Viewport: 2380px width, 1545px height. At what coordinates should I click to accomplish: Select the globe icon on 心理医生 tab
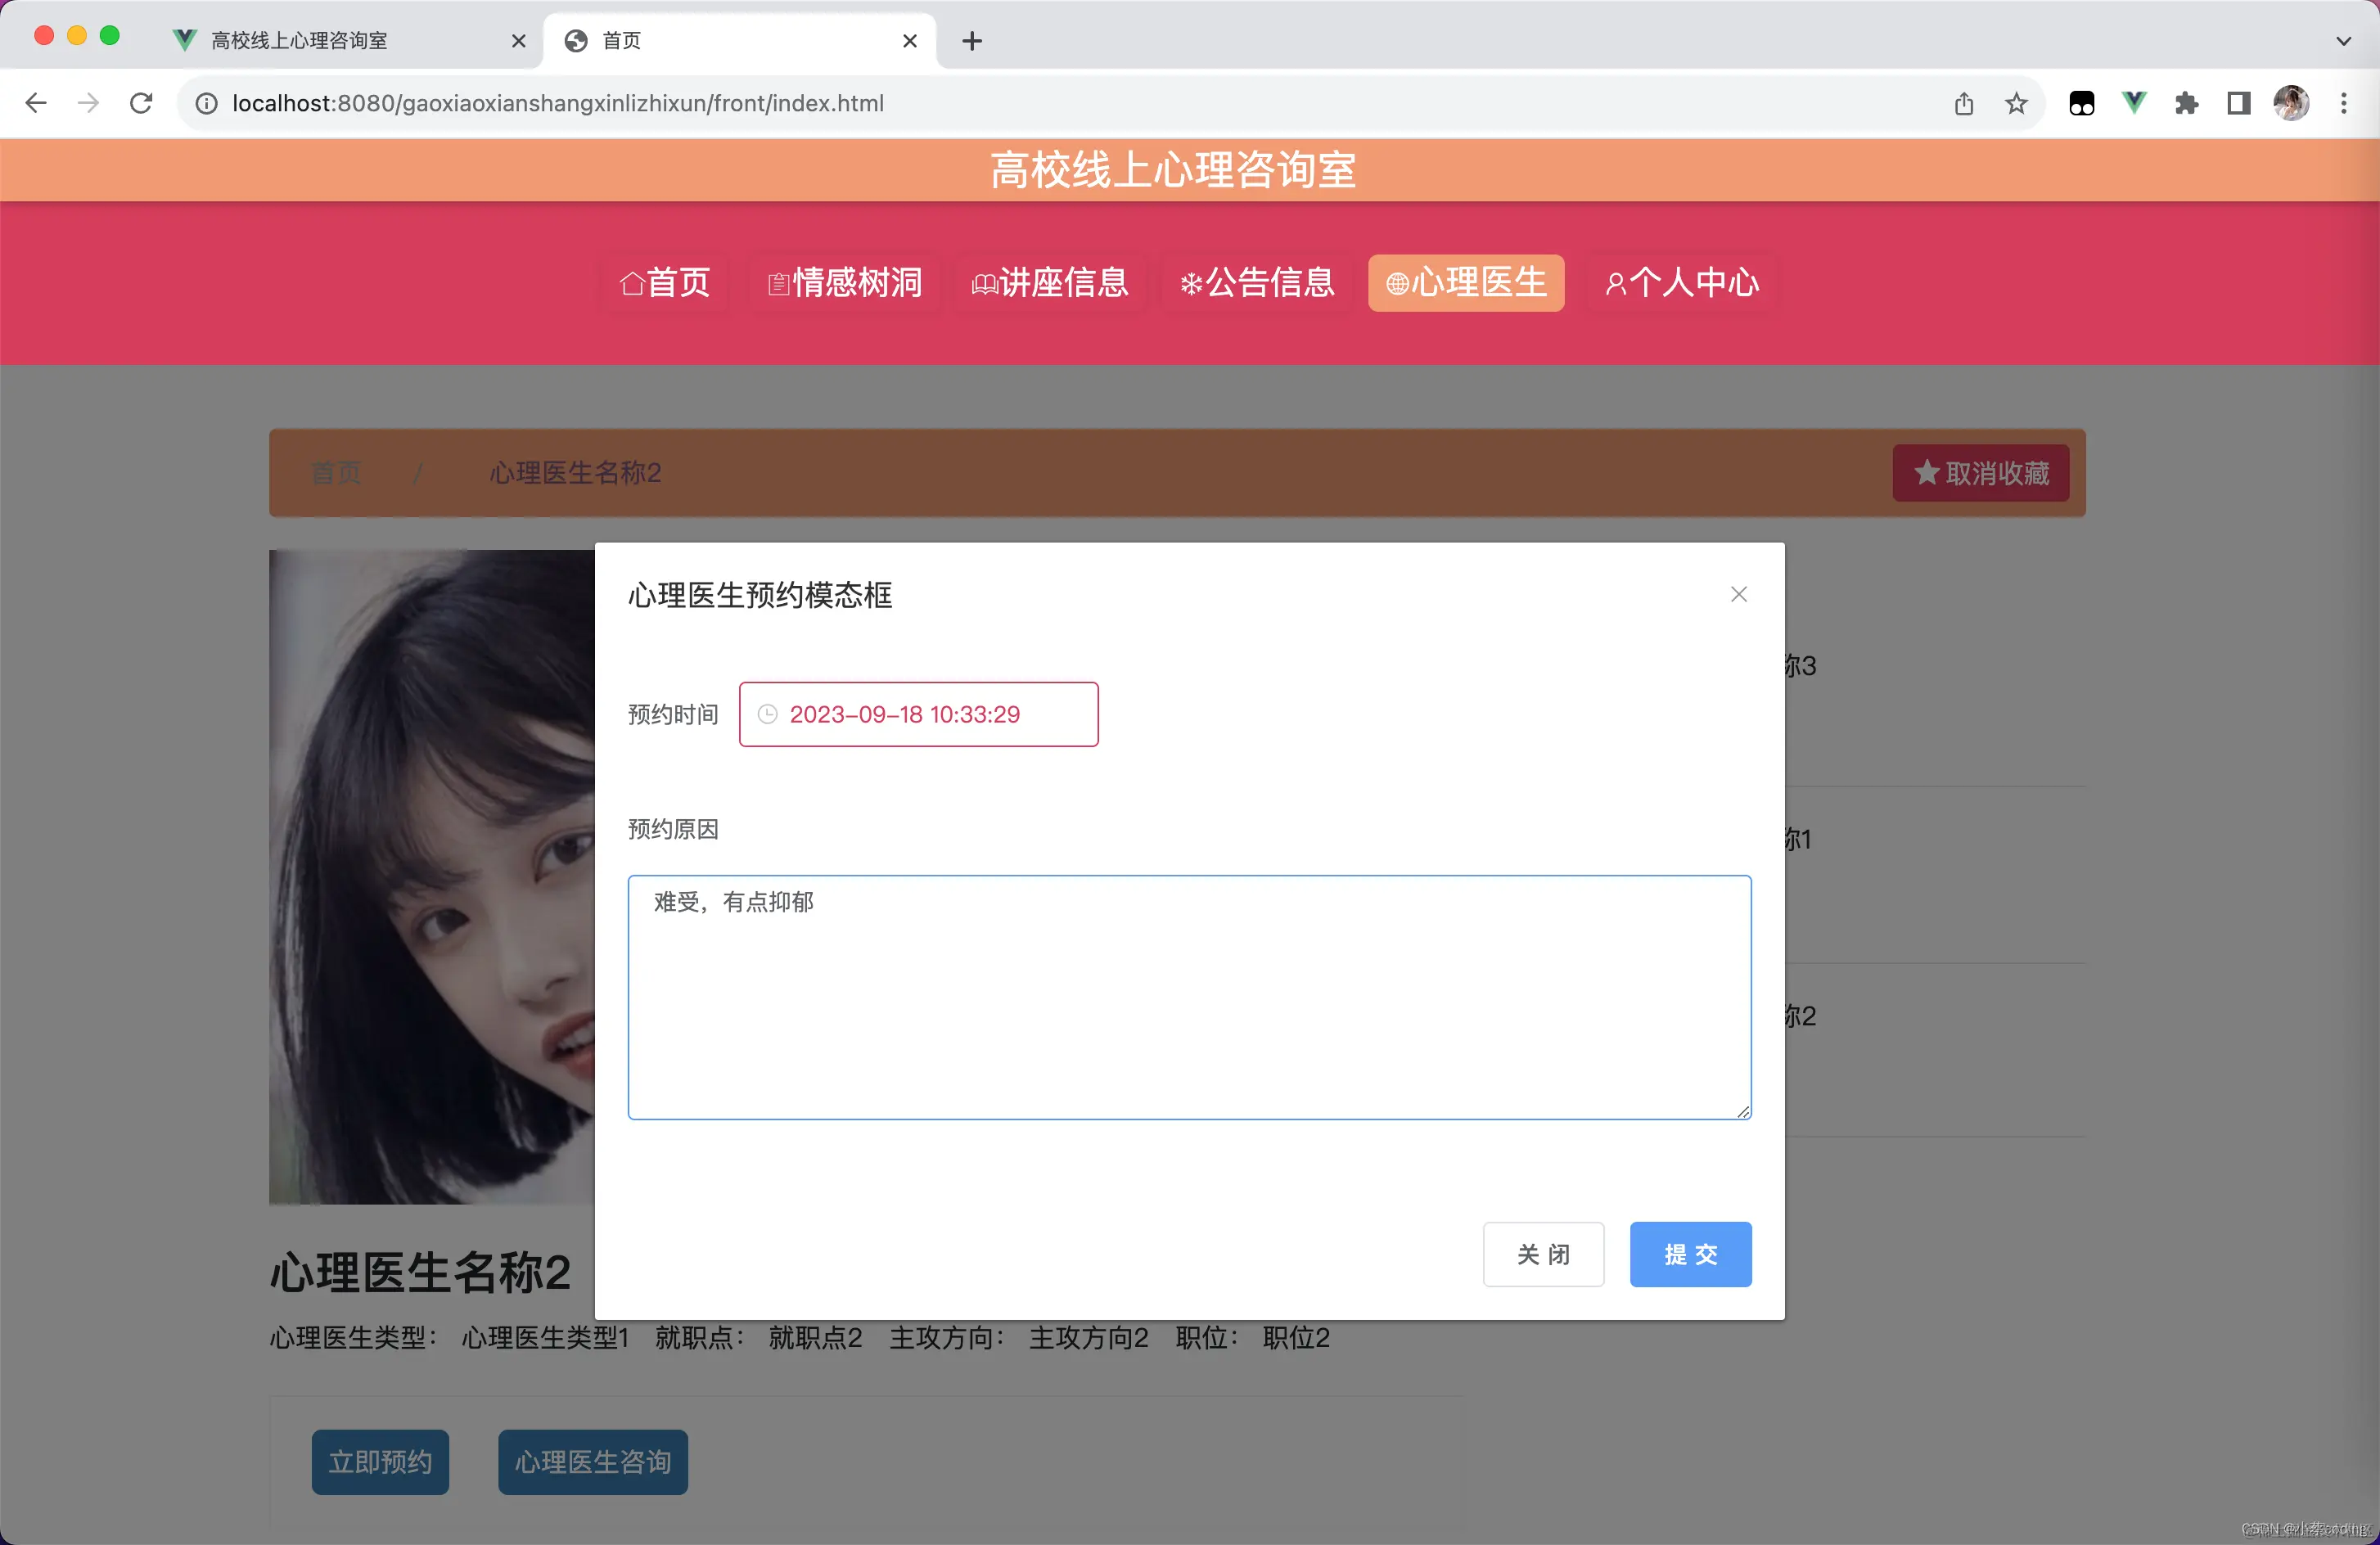1397,283
